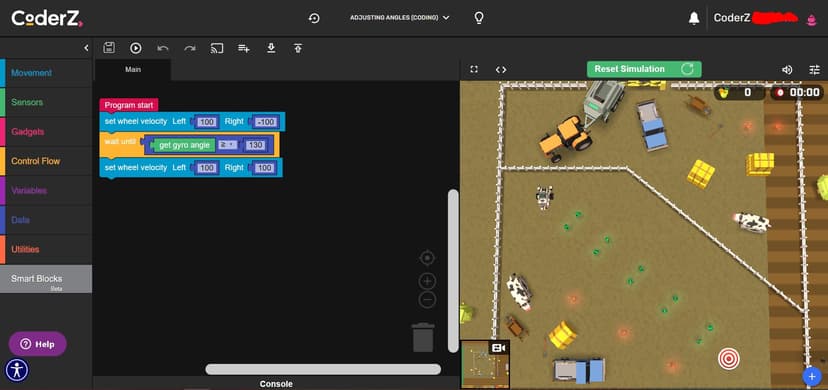
Task: Expand the Console panel
Action: 276,384
